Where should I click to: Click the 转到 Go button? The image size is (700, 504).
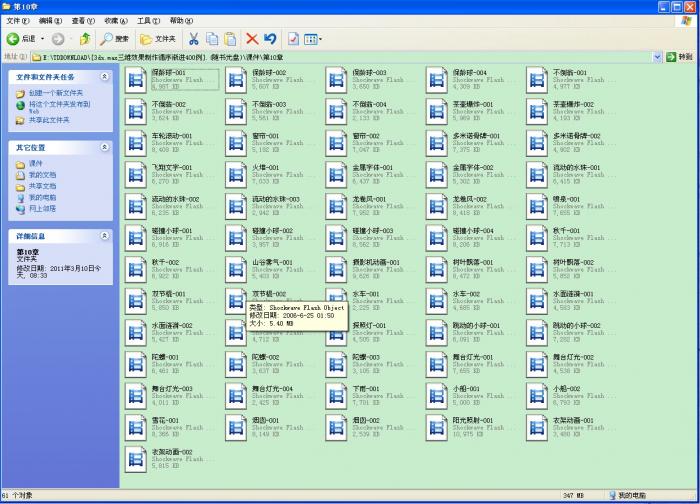(x=679, y=57)
